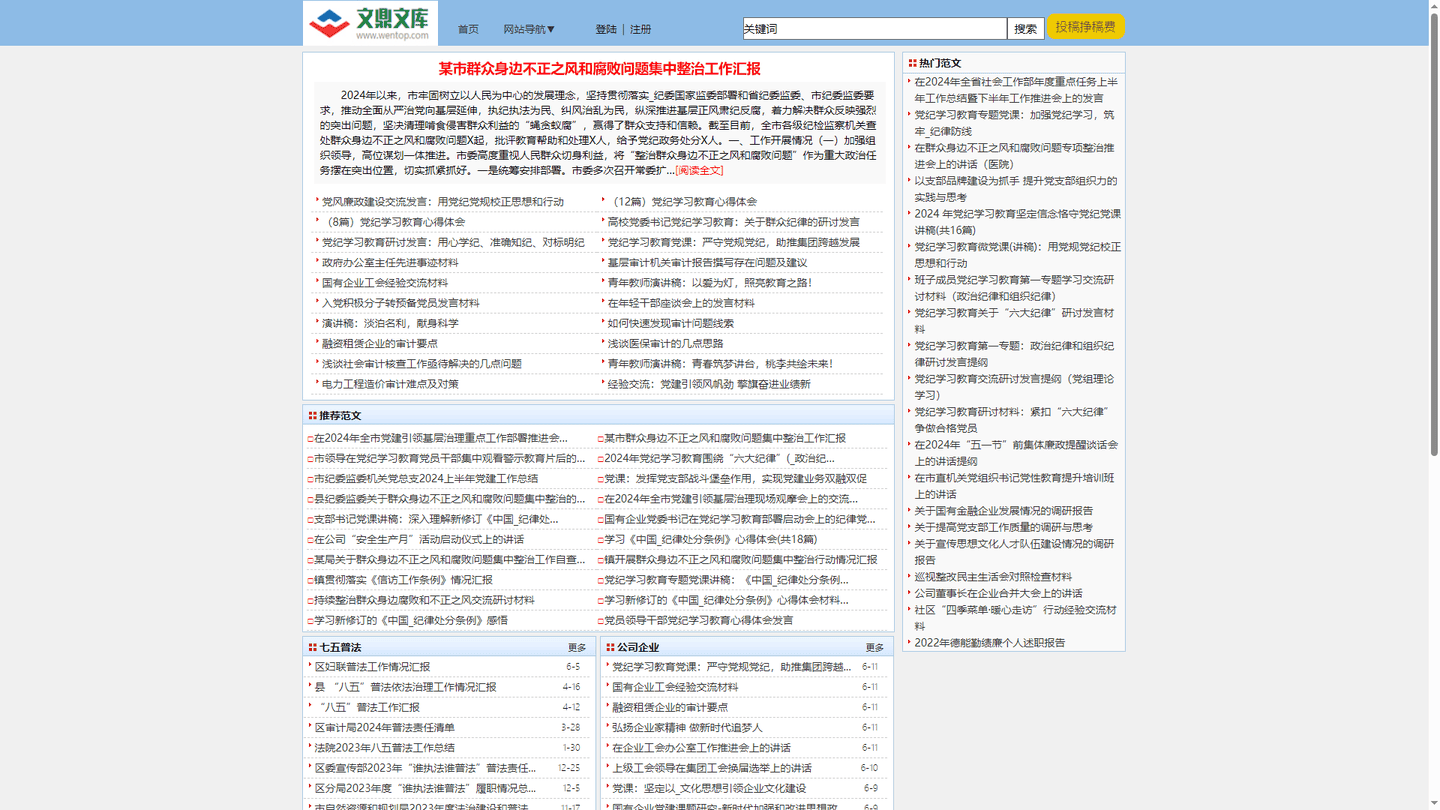Open 学习《中国_纪律处分条例》心得体会(共18篇) link
Image resolution: width=1440 pixels, height=810 pixels.
coord(710,540)
